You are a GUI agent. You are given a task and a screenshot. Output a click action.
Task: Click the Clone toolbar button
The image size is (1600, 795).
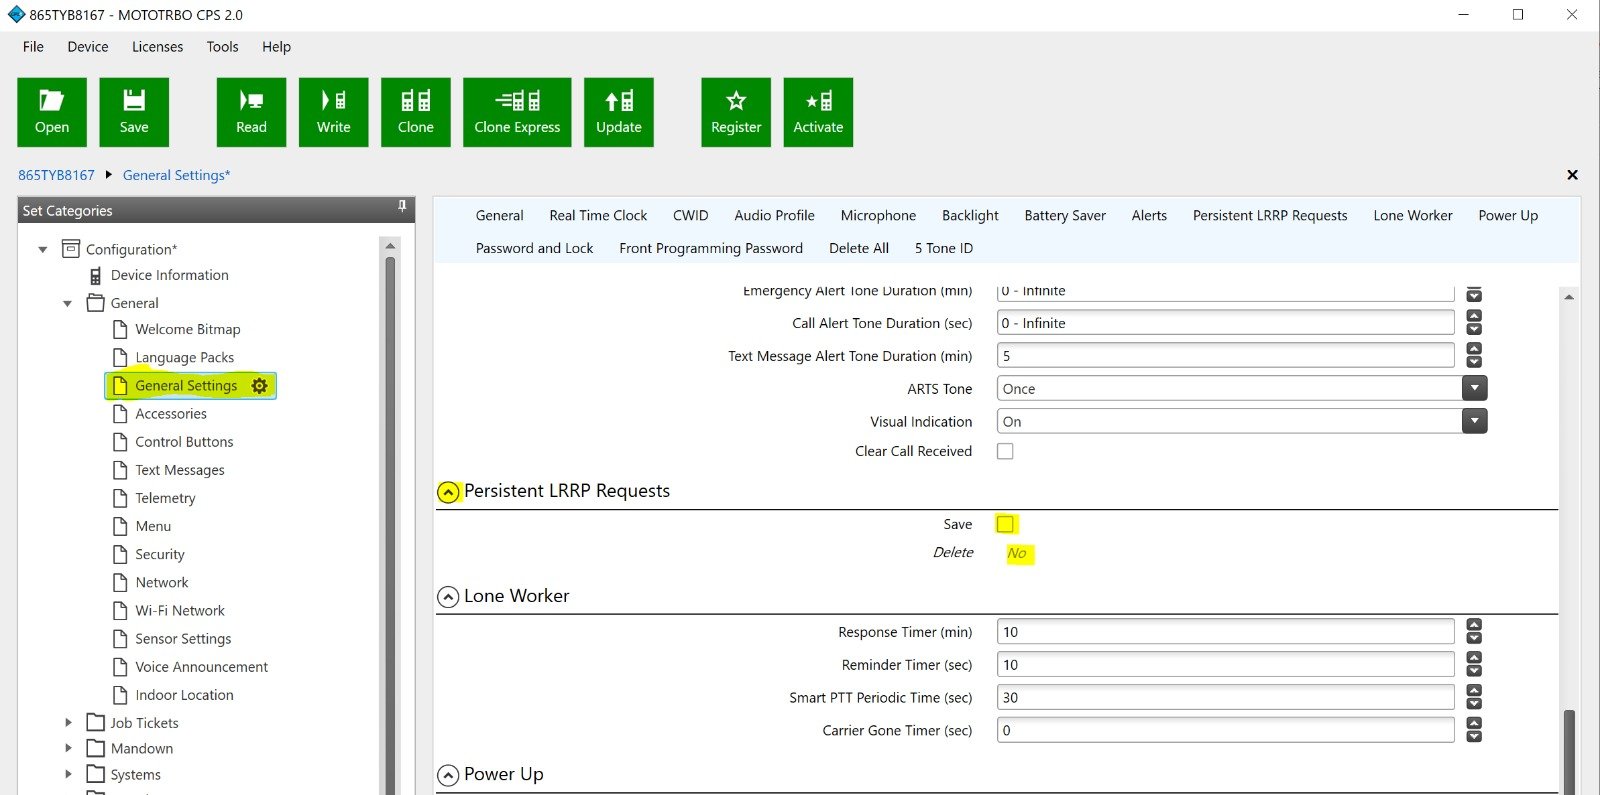415,112
